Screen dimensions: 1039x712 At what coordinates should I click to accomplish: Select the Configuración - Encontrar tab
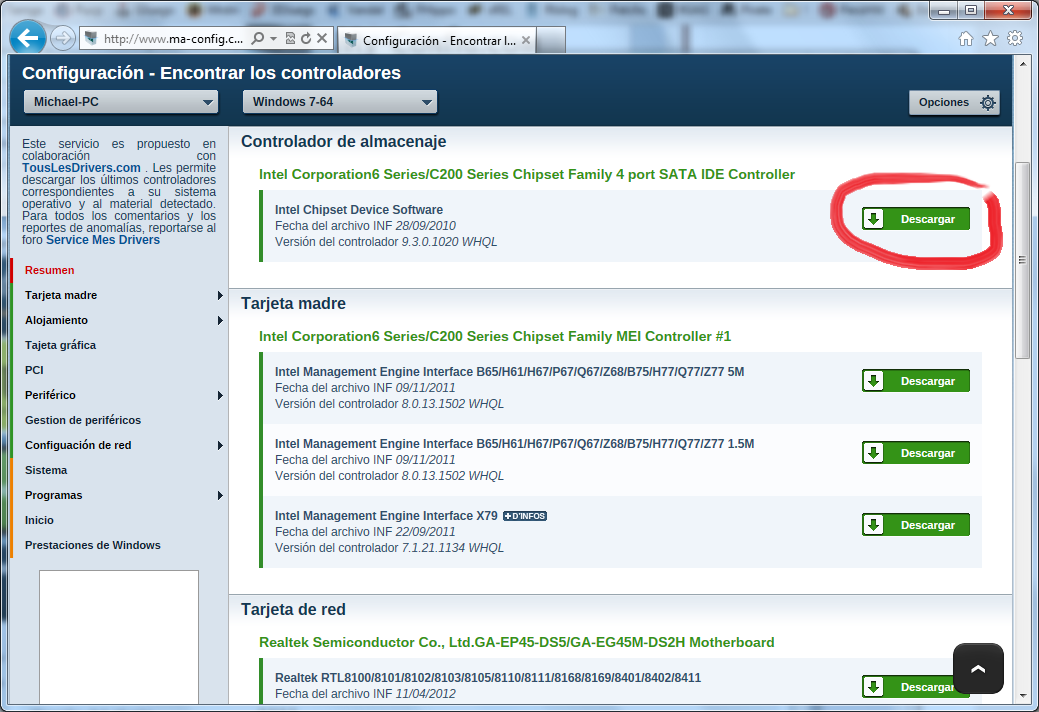pos(437,40)
